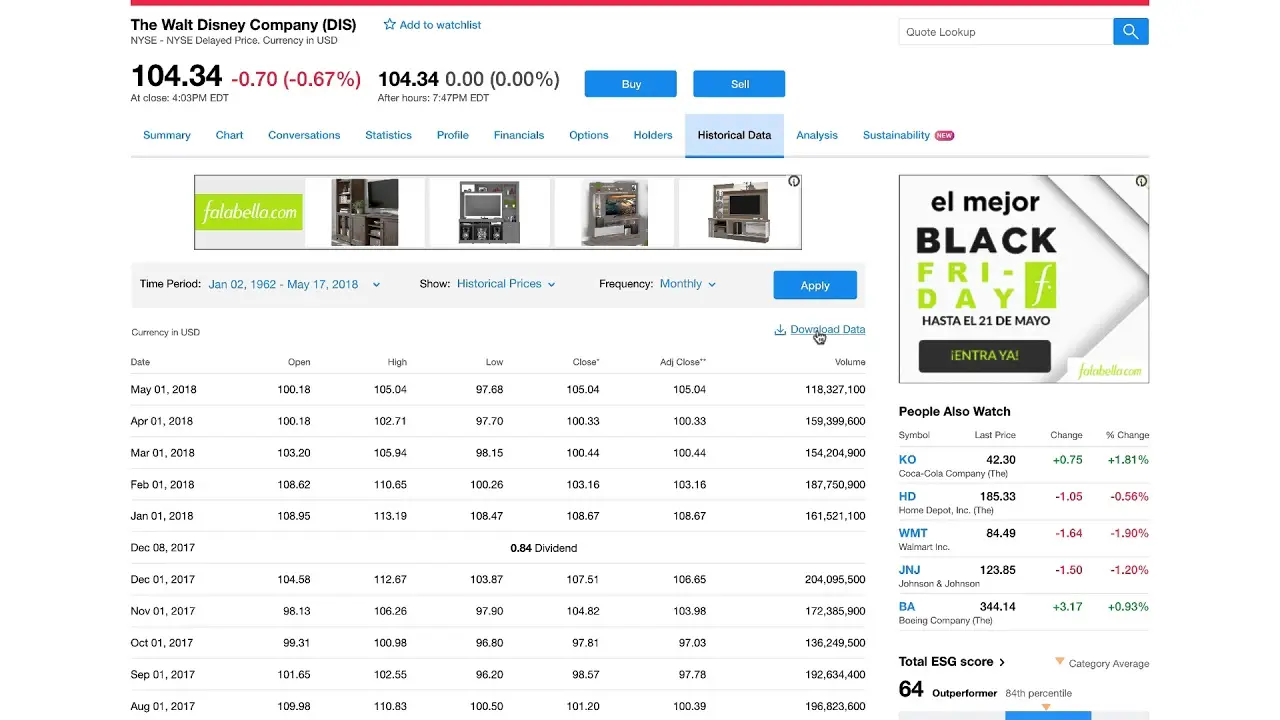The image size is (1280, 720).
Task: Click the ad info icon on falabella banner
Action: coord(793,182)
